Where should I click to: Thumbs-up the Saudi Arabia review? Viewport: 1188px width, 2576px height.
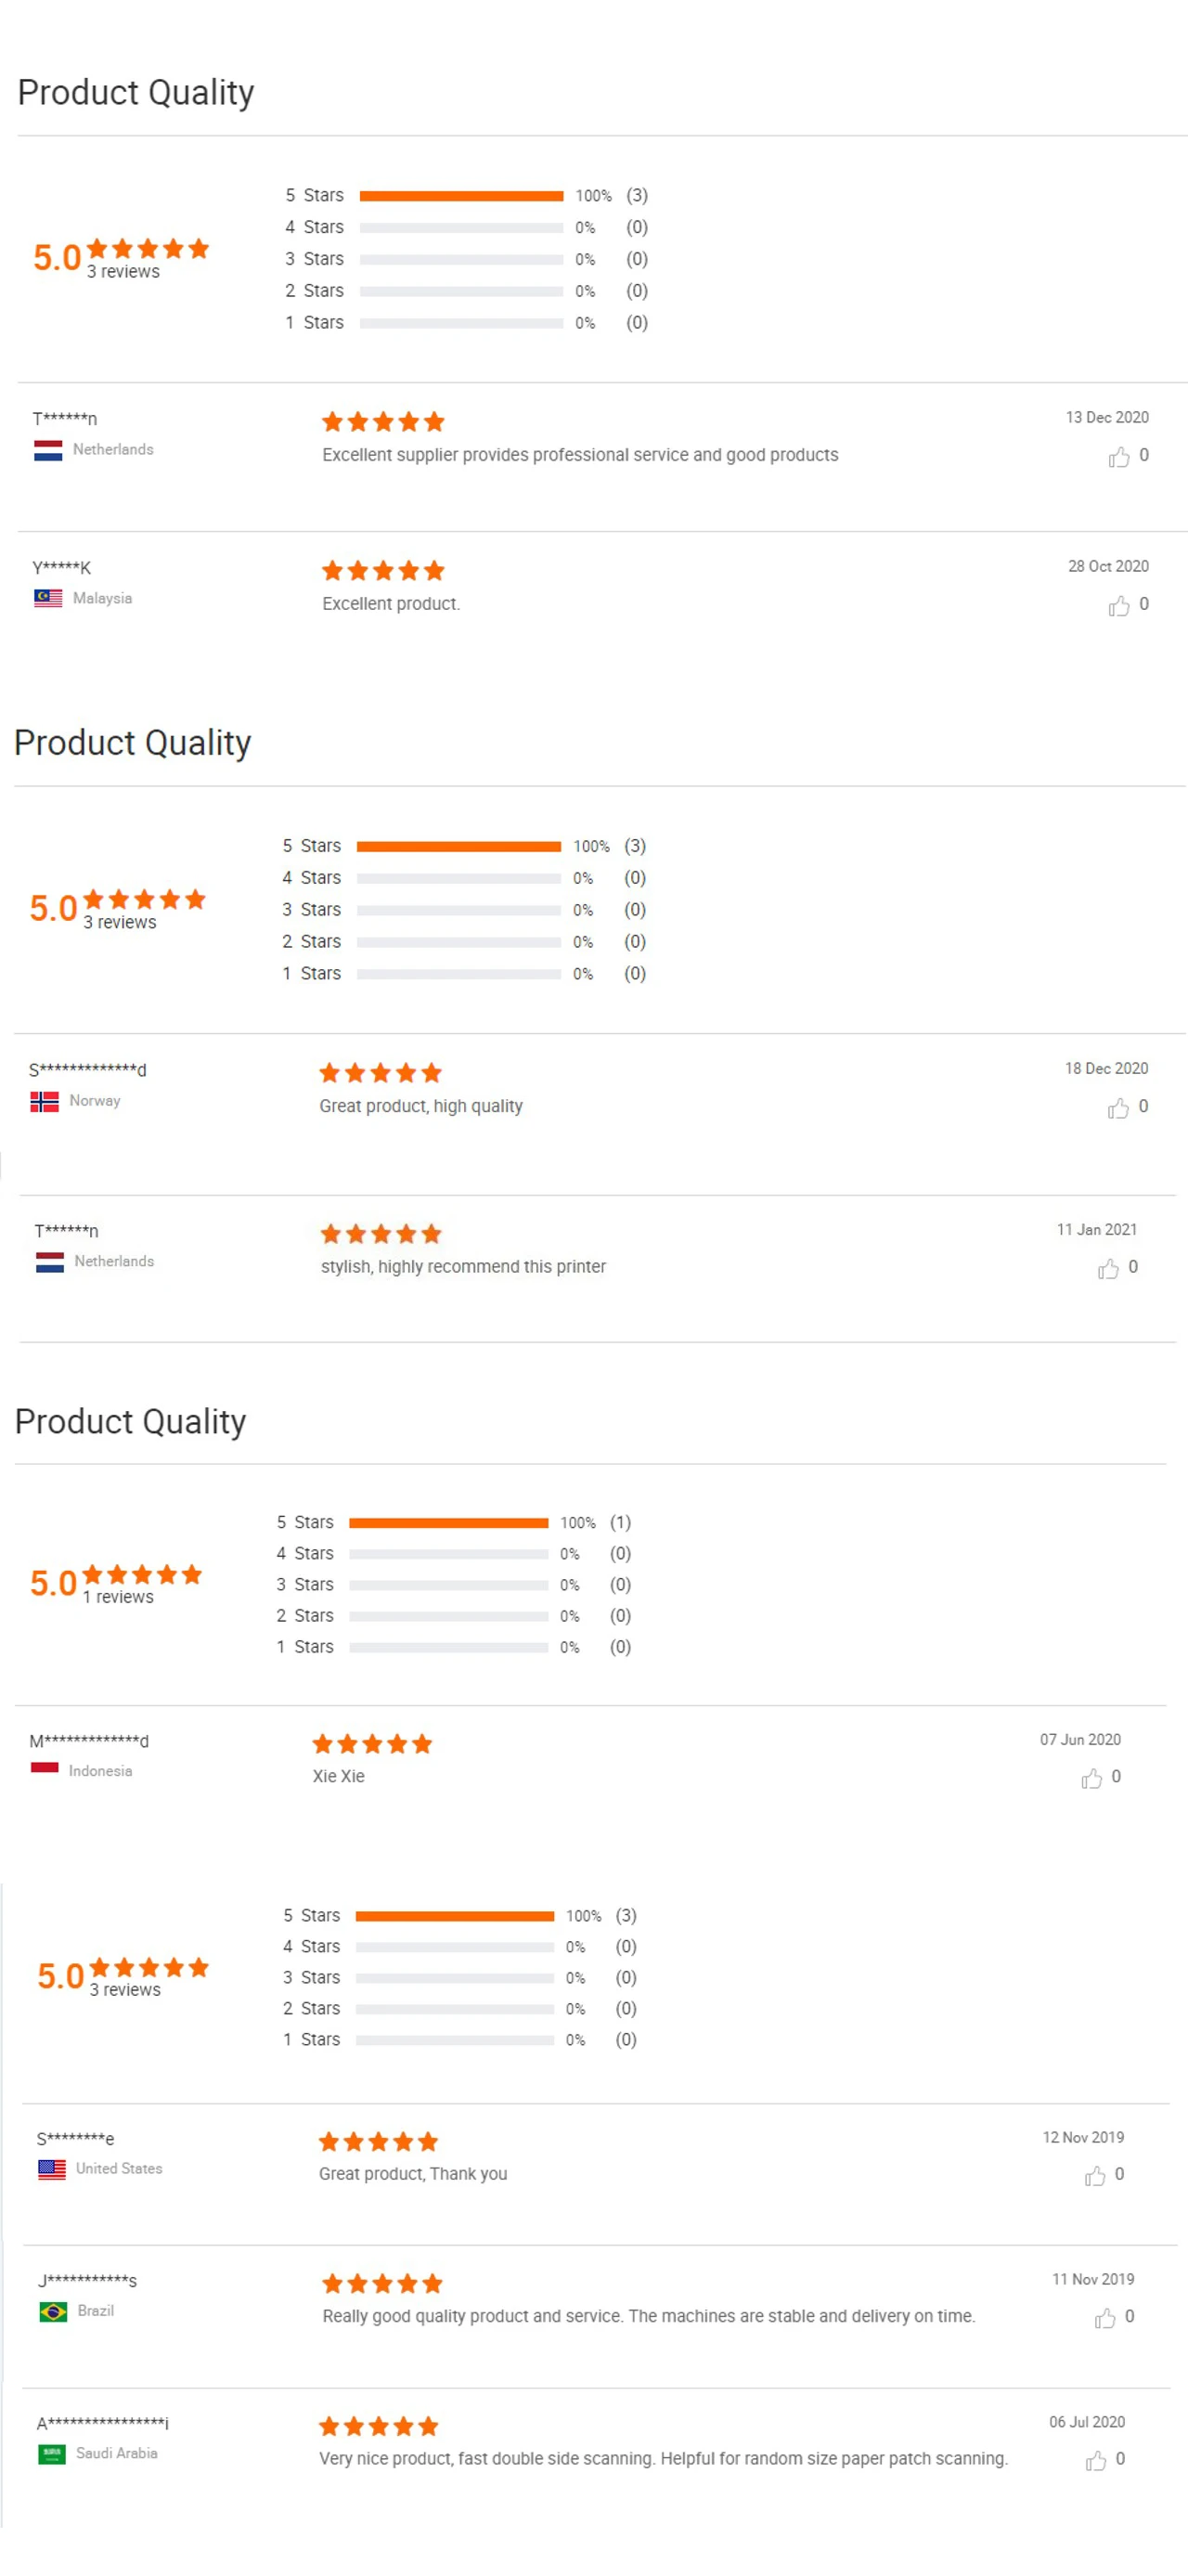tap(1096, 2459)
